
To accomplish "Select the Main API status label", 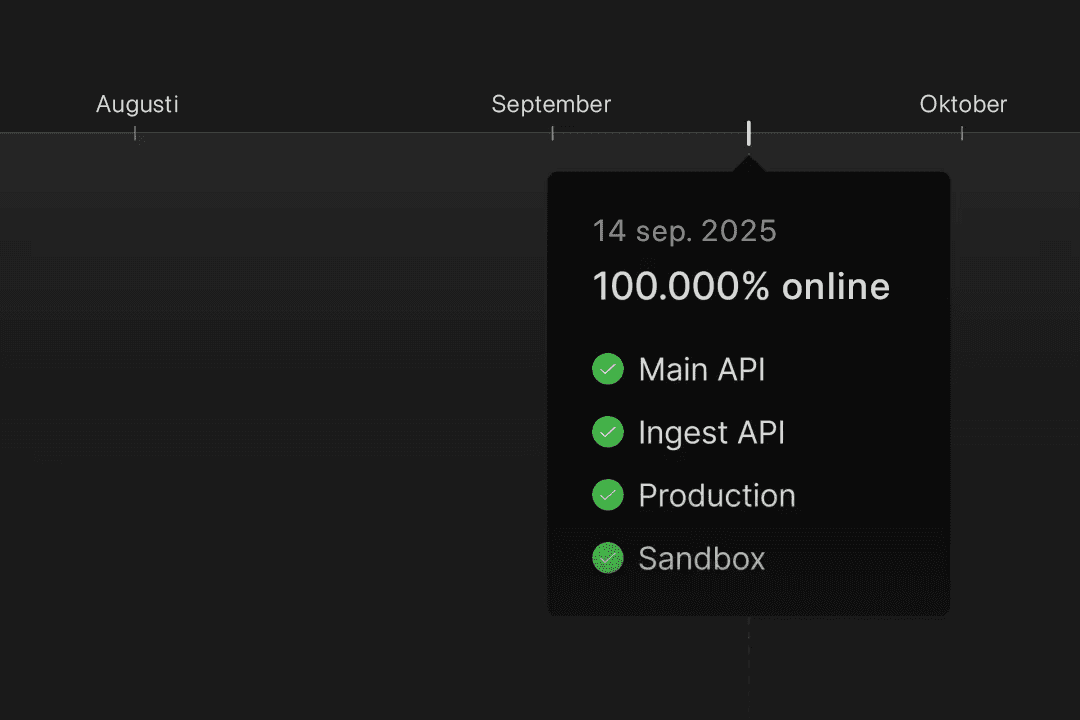I will click(x=702, y=369).
